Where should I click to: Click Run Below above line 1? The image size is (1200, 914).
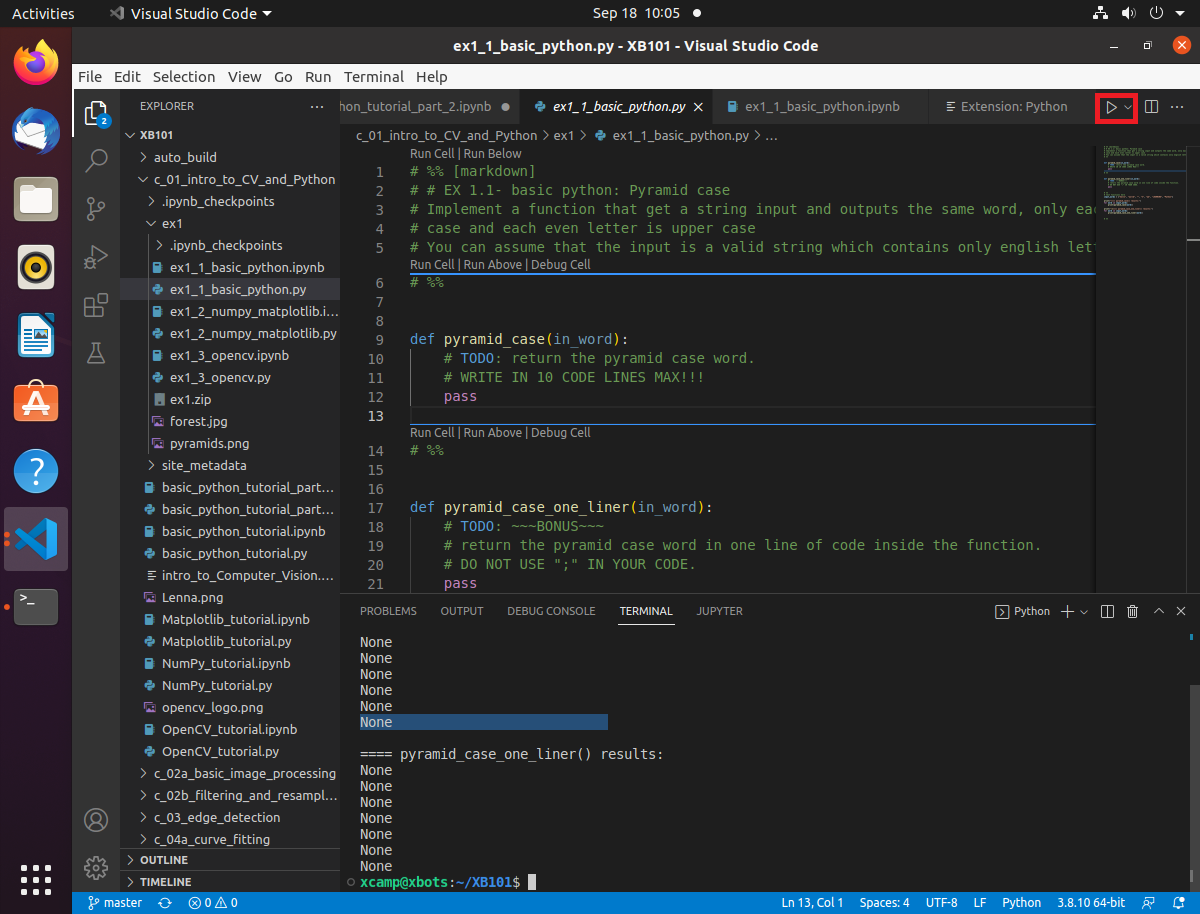coord(491,154)
